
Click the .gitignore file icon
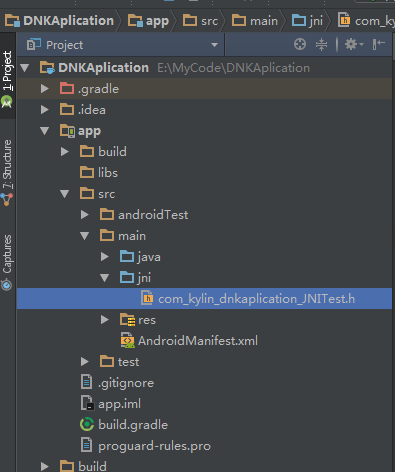(86, 382)
